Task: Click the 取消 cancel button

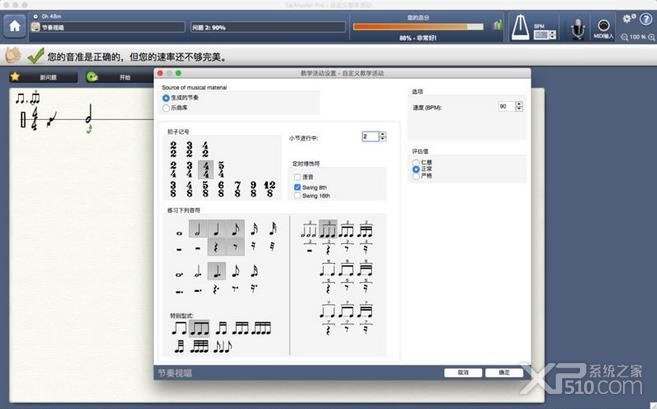Action: pos(463,372)
